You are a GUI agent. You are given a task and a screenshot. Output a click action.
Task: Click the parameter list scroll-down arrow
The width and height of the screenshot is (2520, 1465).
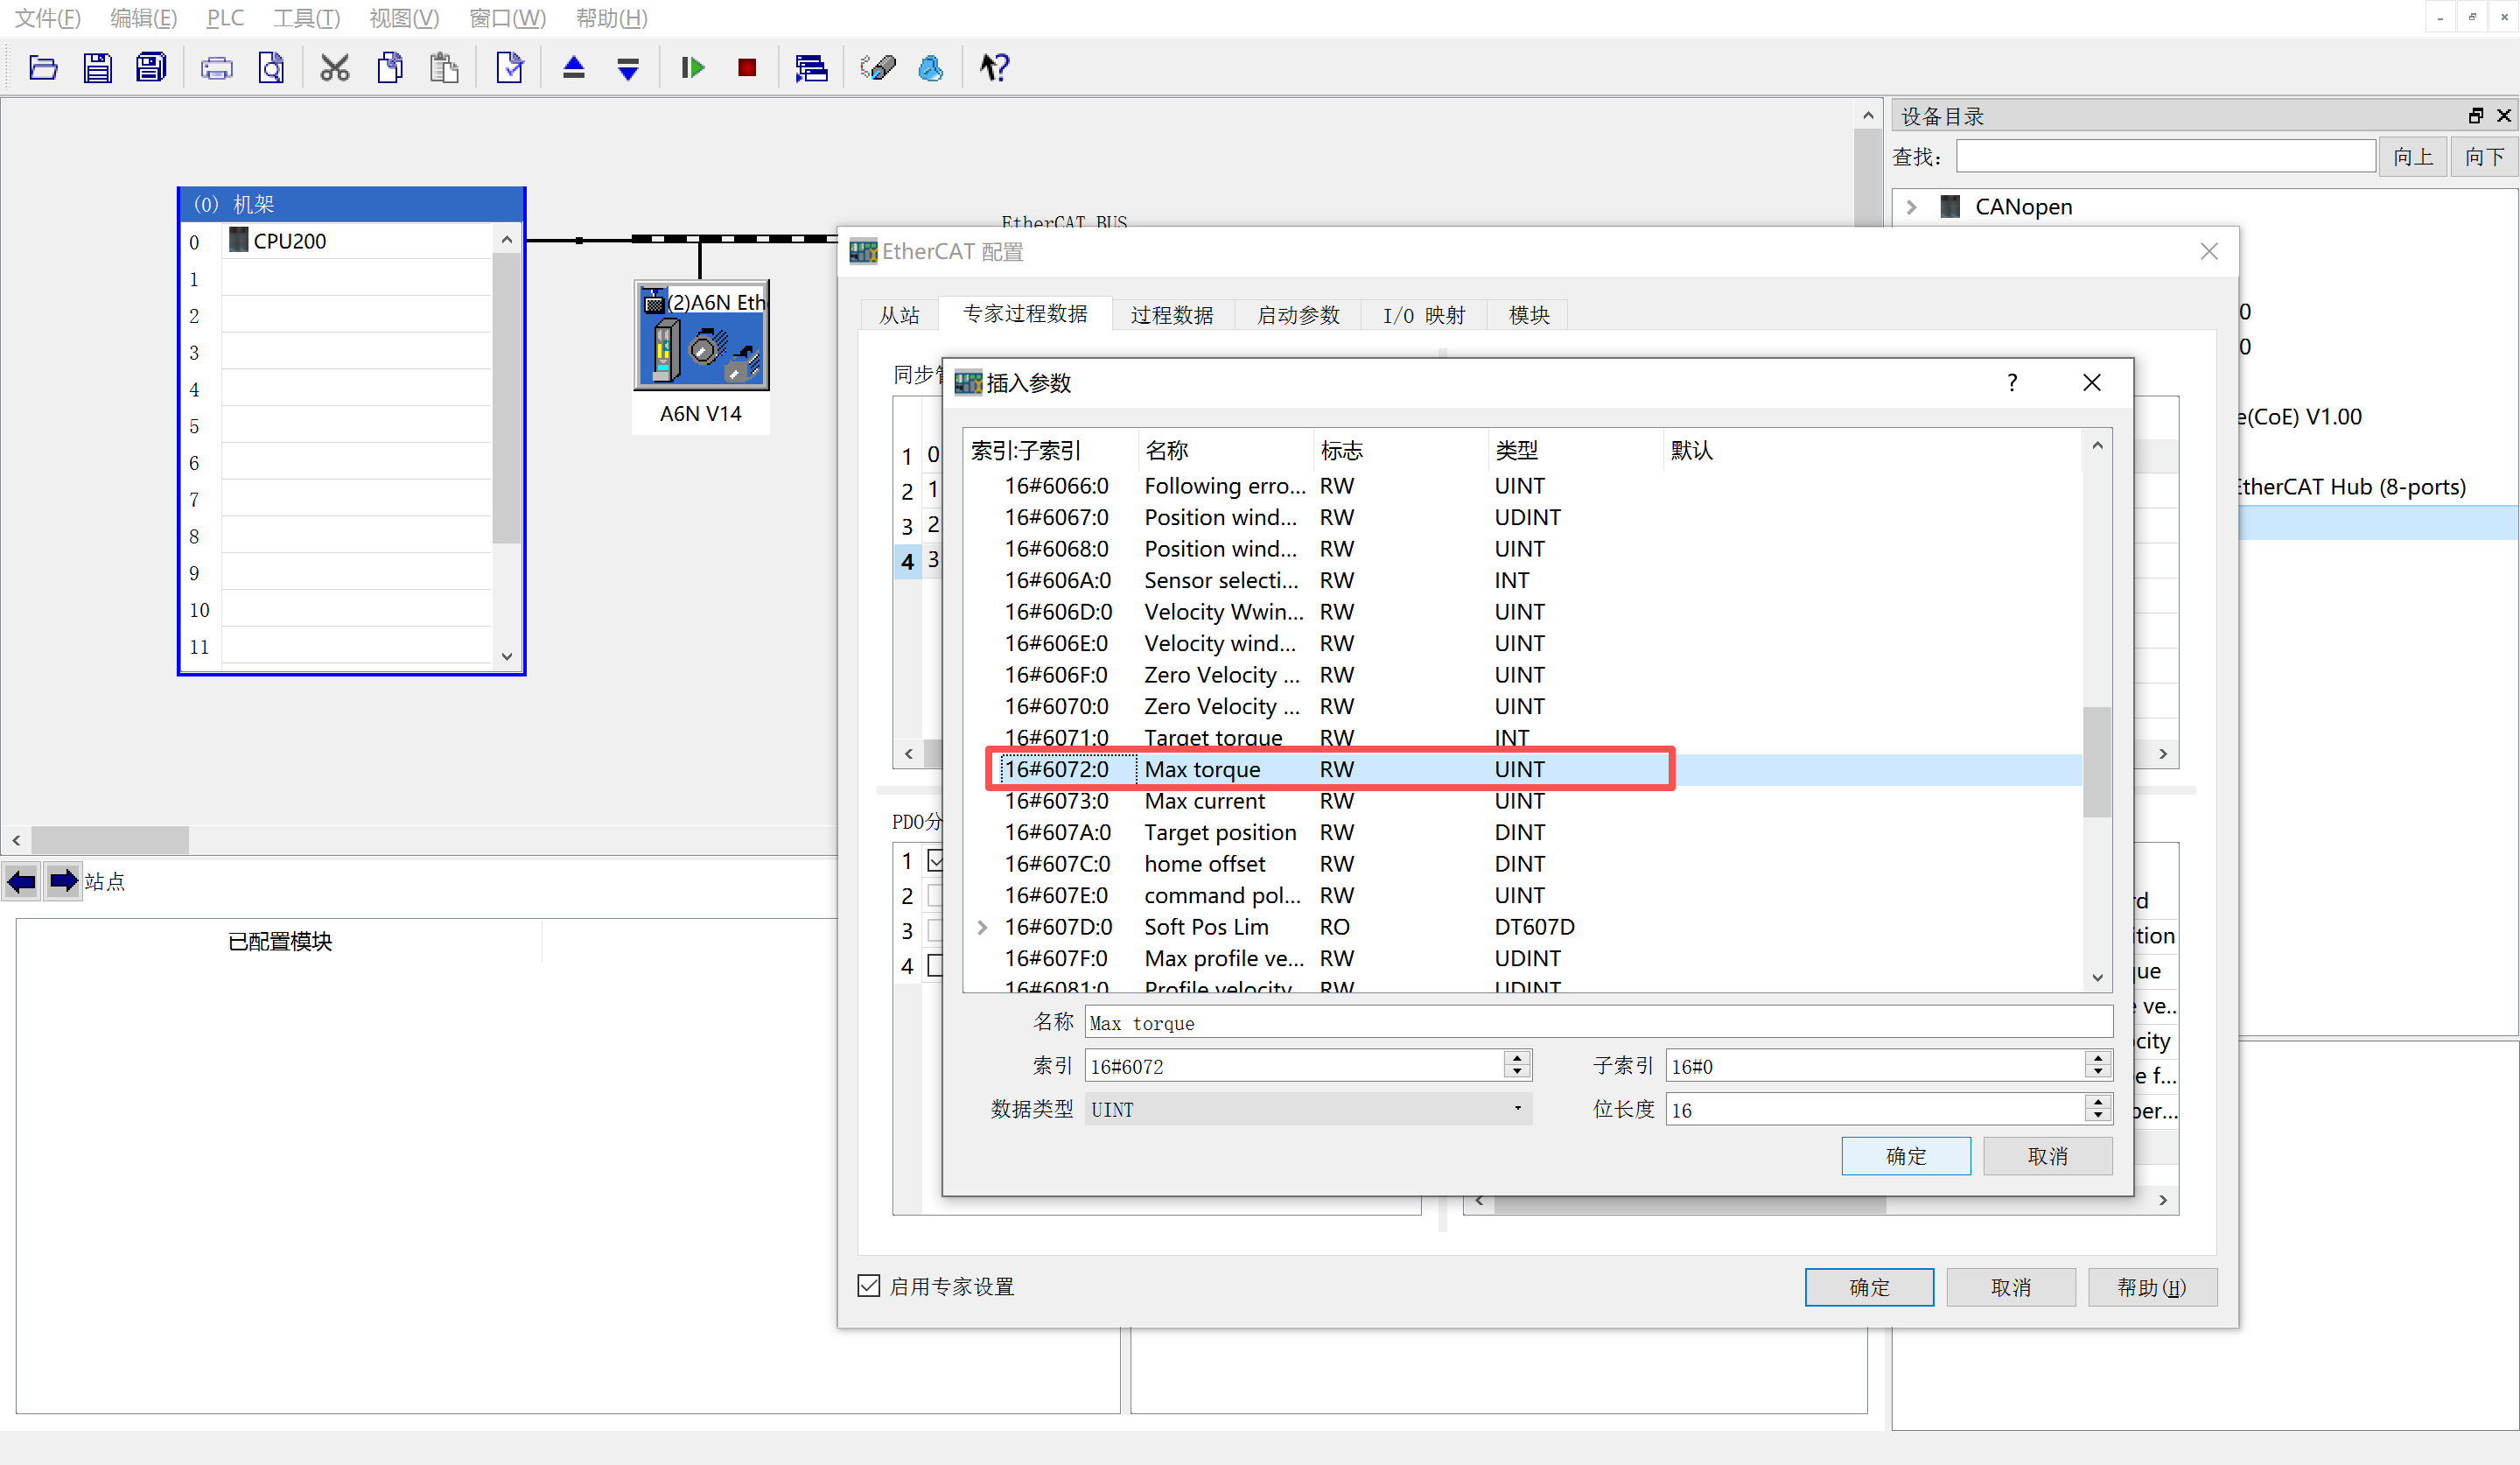click(2097, 978)
